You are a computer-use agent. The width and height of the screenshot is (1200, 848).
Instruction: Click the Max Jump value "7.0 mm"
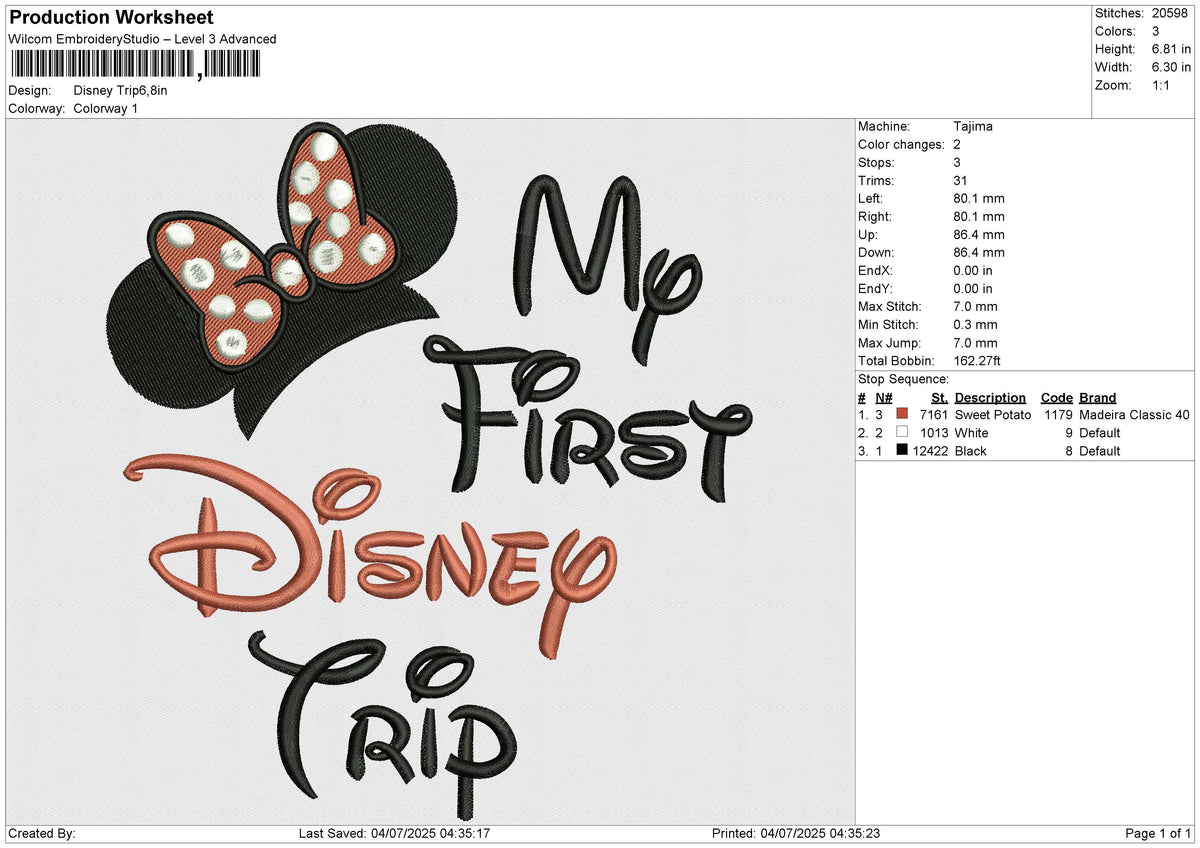coord(975,342)
